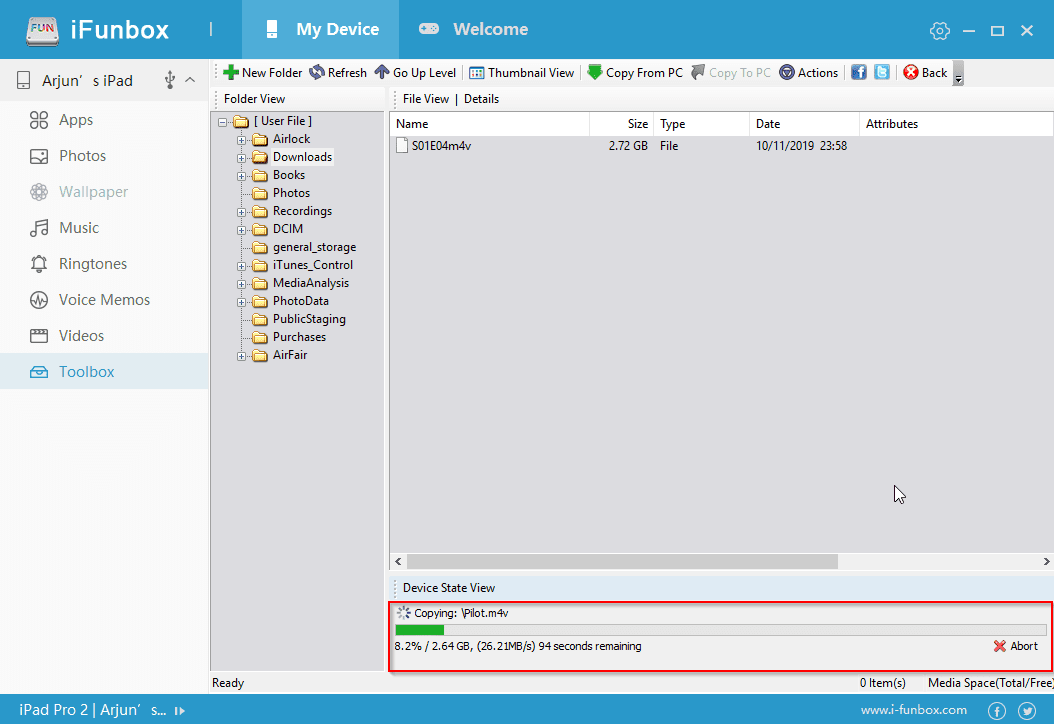Expand the Airlock folder node
This screenshot has height=726, width=1054.
241,140
